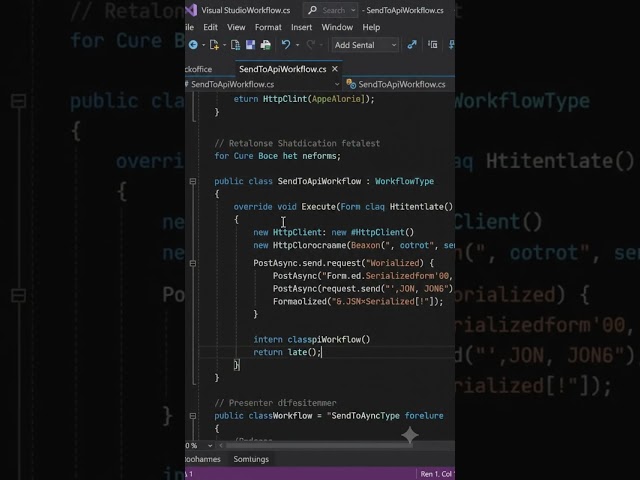Open the zoom percentage dropdown
This screenshot has height=480, width=640.
coord(210,445)
